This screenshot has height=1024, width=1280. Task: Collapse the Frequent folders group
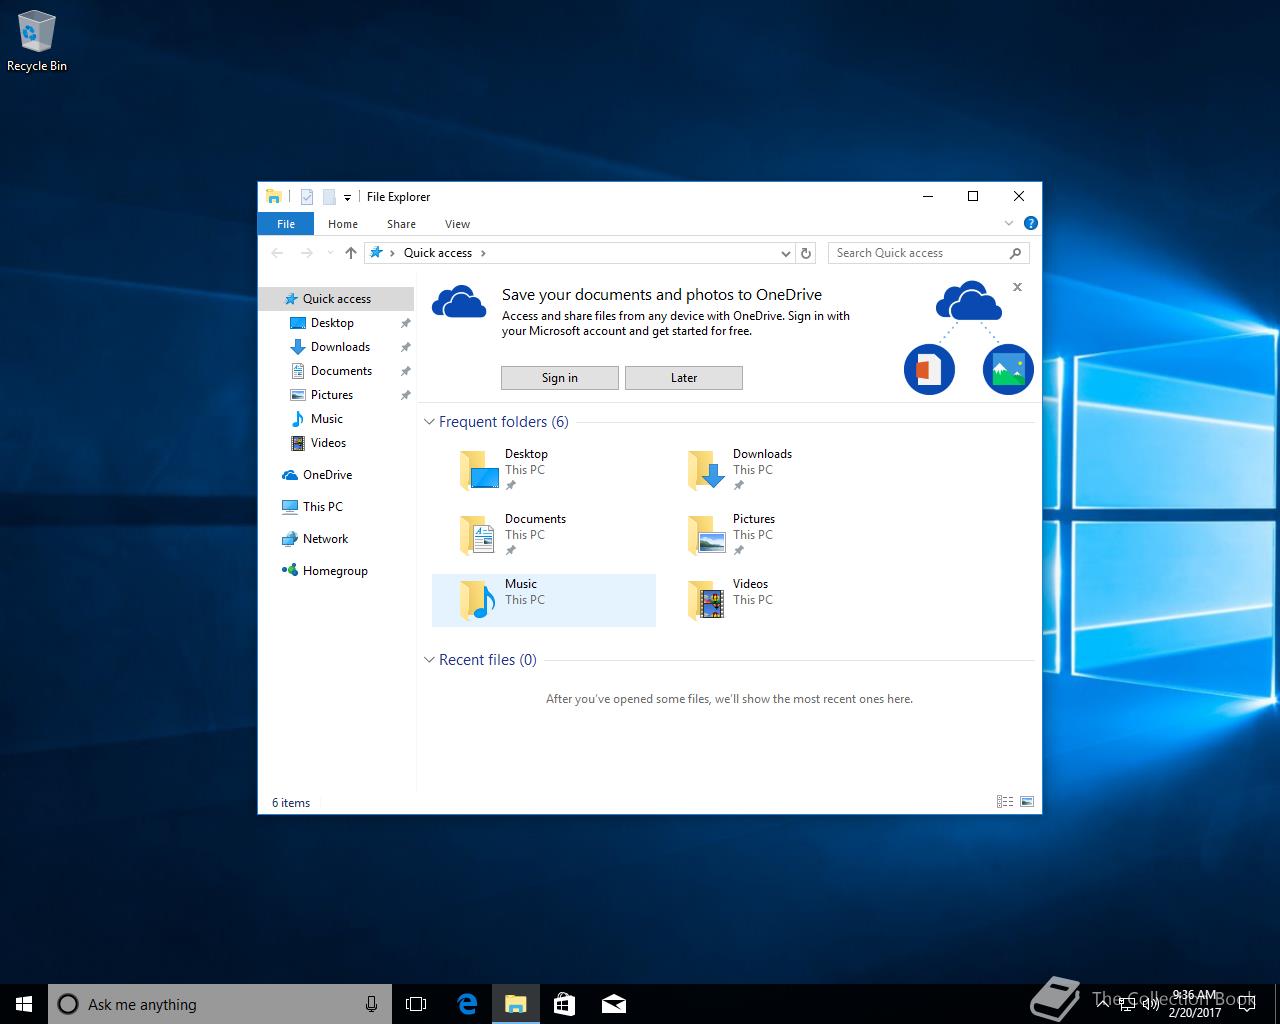click(429, 422)
